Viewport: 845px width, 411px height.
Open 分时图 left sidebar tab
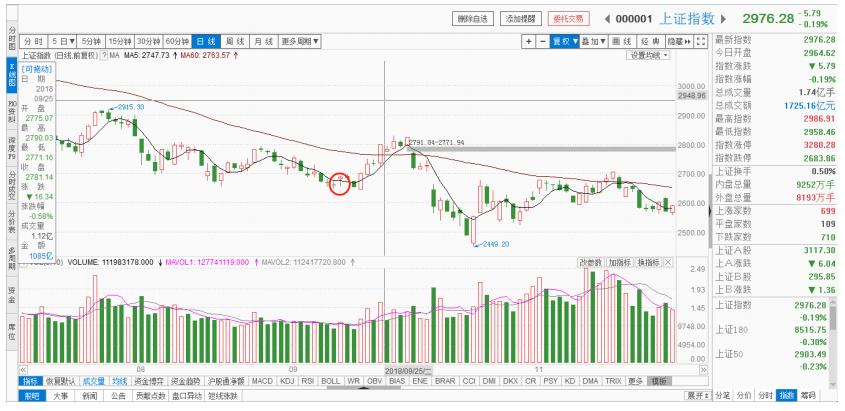[12, 38]
